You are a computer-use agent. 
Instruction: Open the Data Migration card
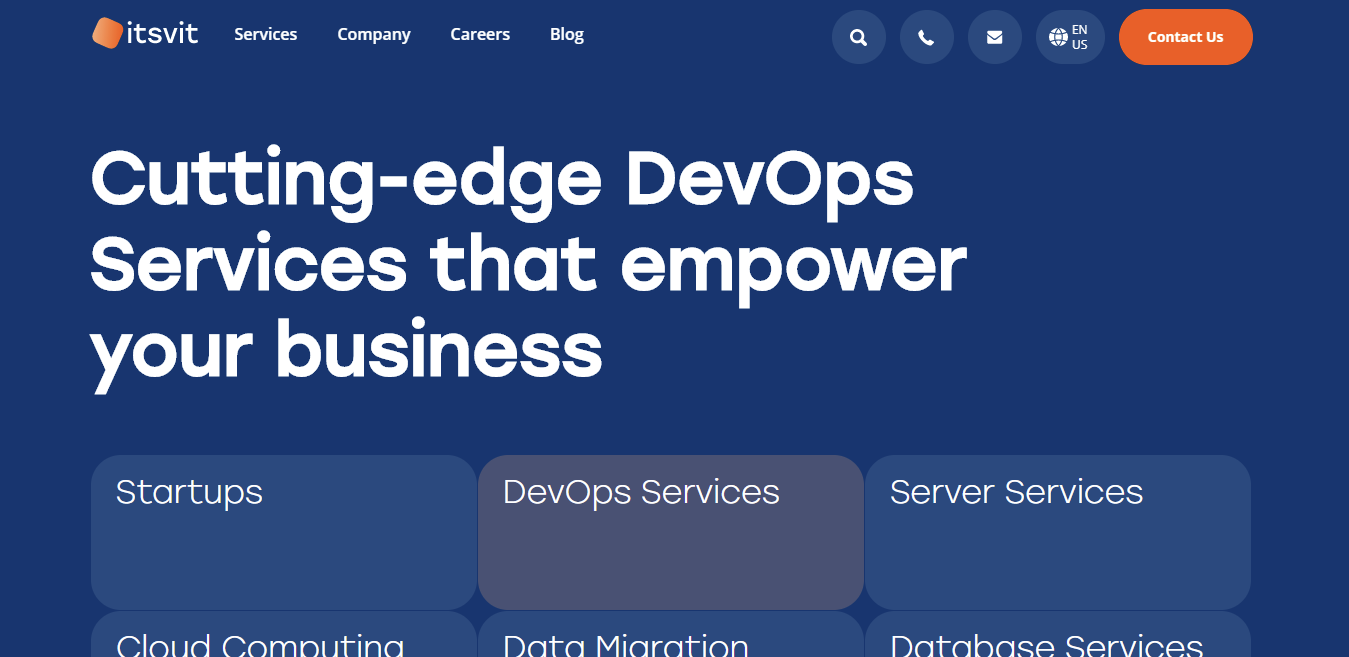671,634
